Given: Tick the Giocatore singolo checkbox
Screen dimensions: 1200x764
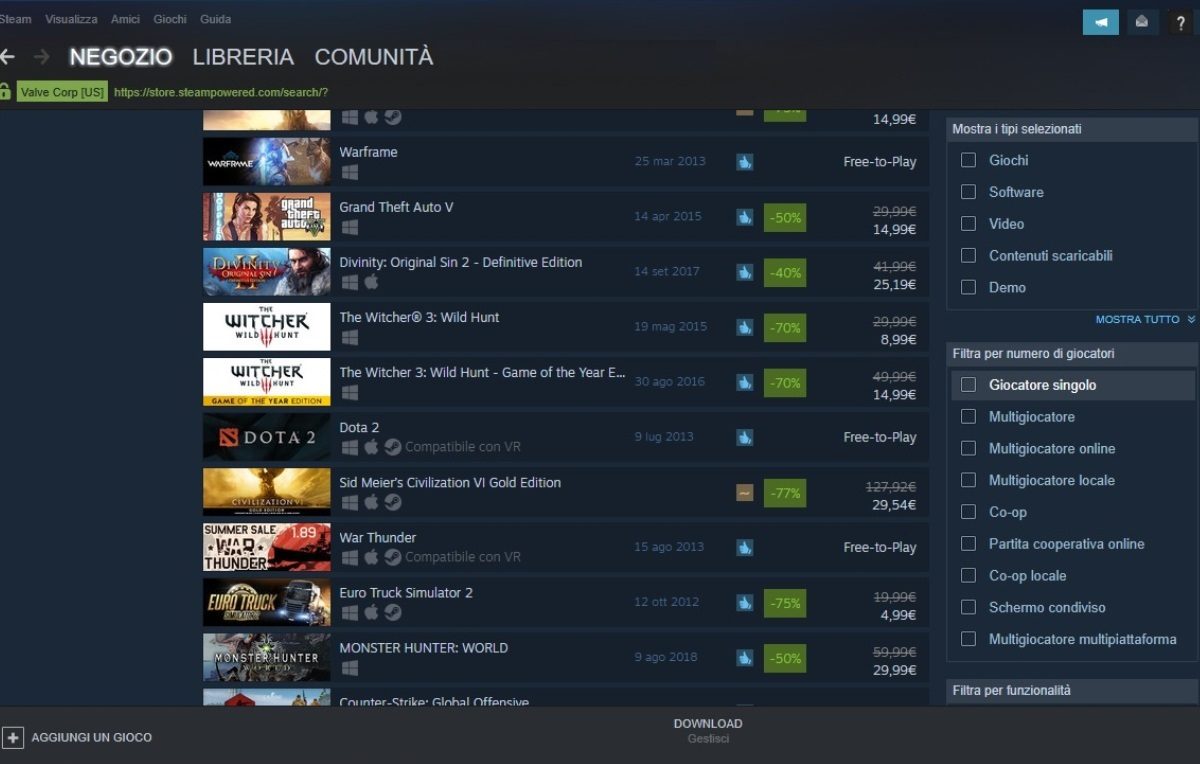Looking at the screenshot, I should tap(968, 385).
